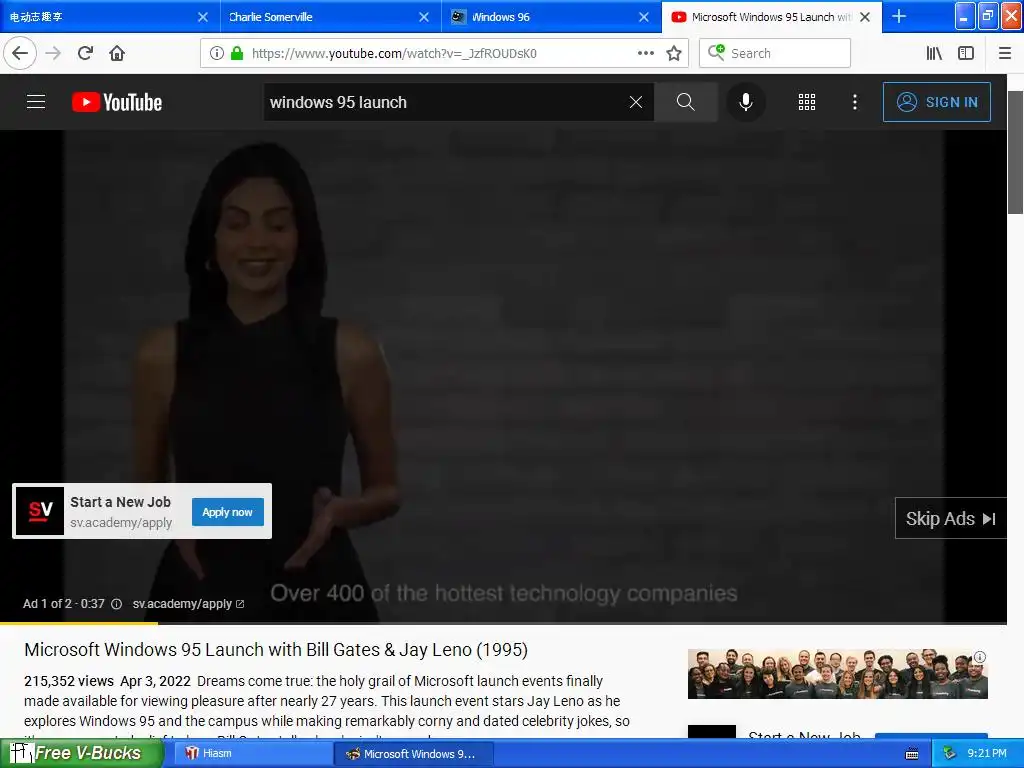Click Apply now on the ad overlay
The height and width of the screenshot is (768, 1024).
[x=227, y=512]
